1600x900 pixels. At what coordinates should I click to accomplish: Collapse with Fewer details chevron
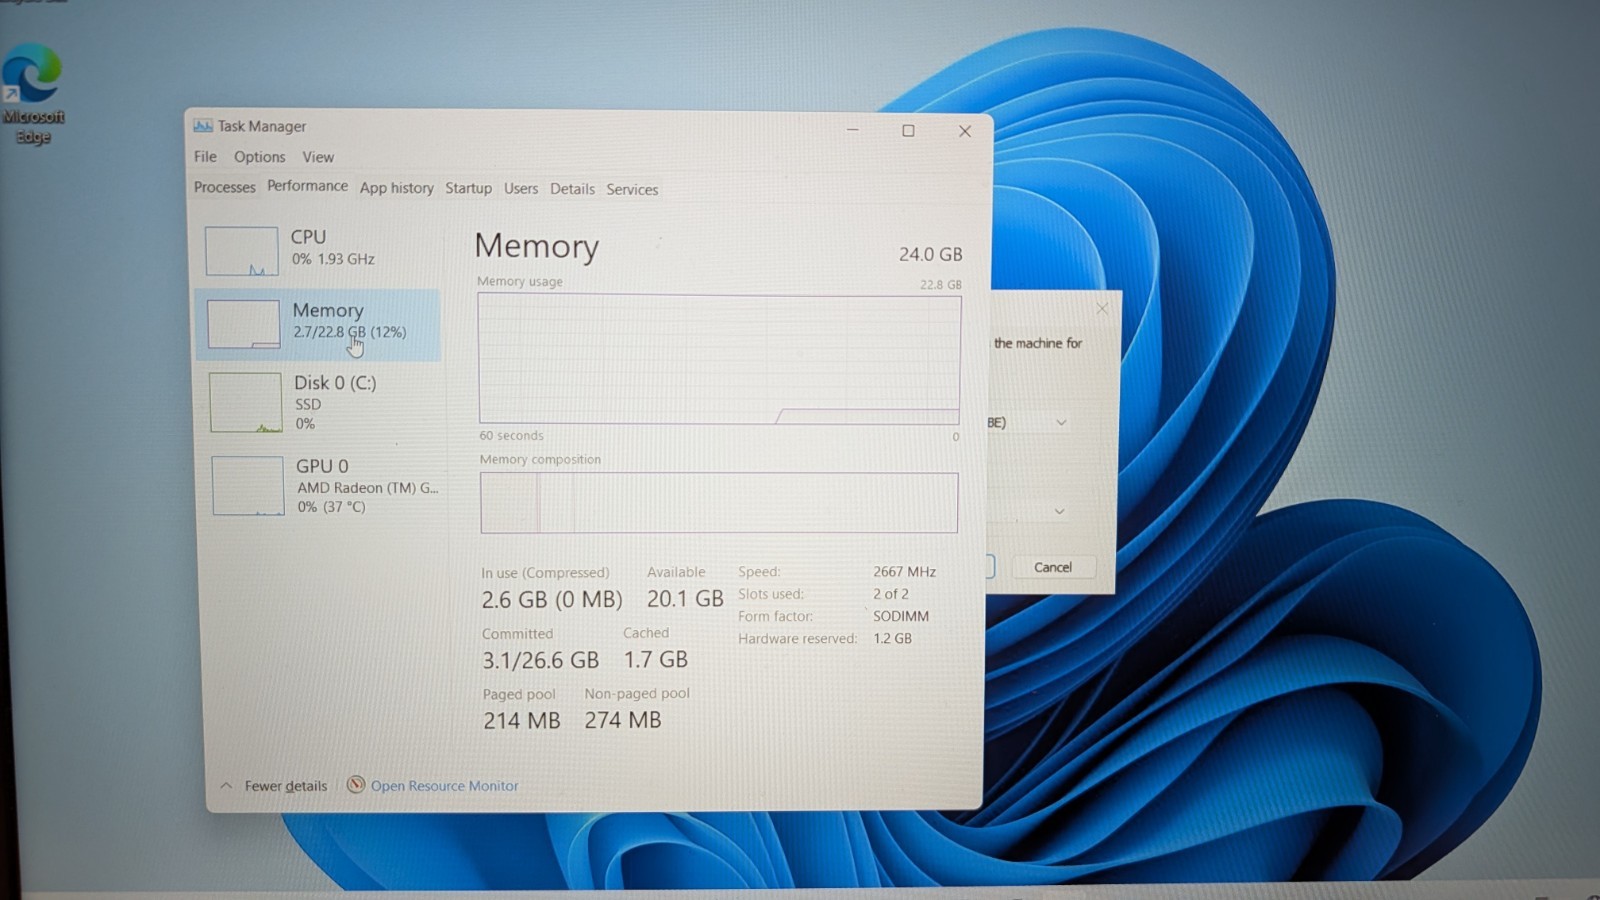coord(226,786)
